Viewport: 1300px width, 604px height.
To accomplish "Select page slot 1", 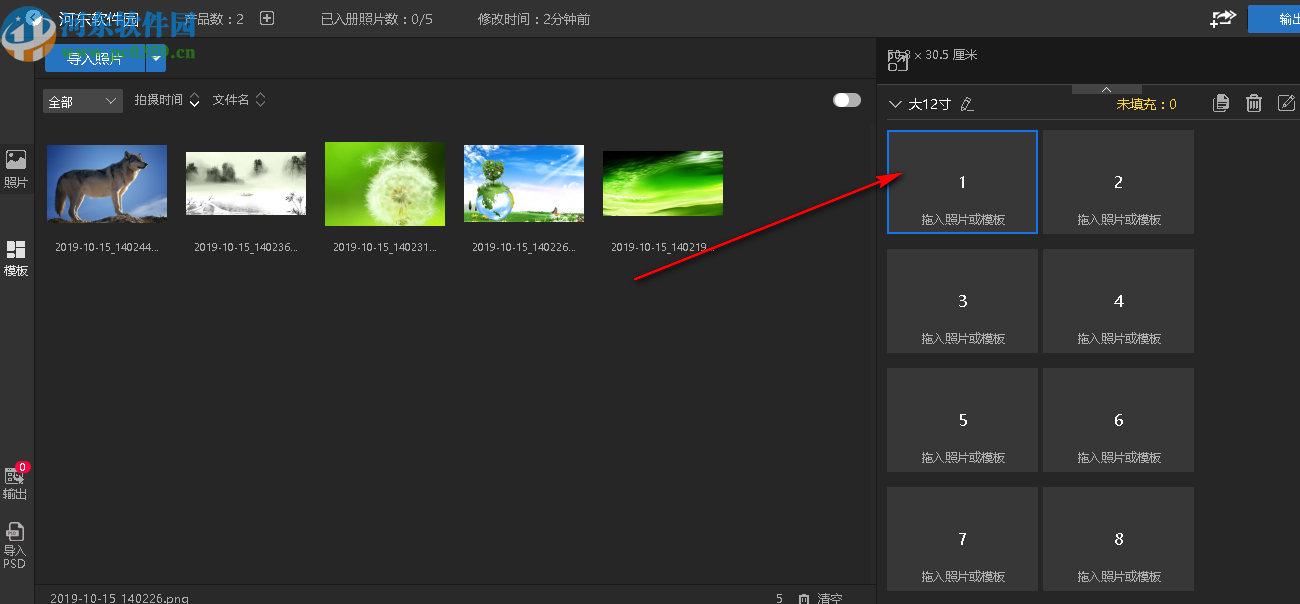I will click(x=962, y=182).
